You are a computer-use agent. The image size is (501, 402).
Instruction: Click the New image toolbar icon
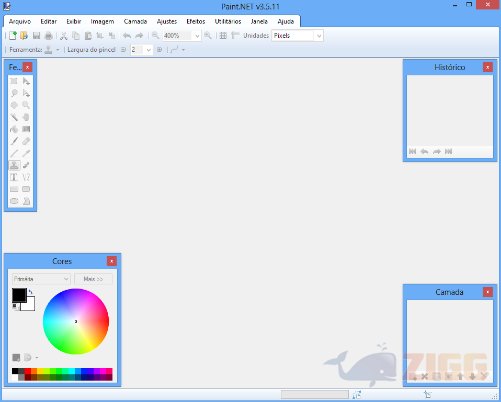pos(13,35)
